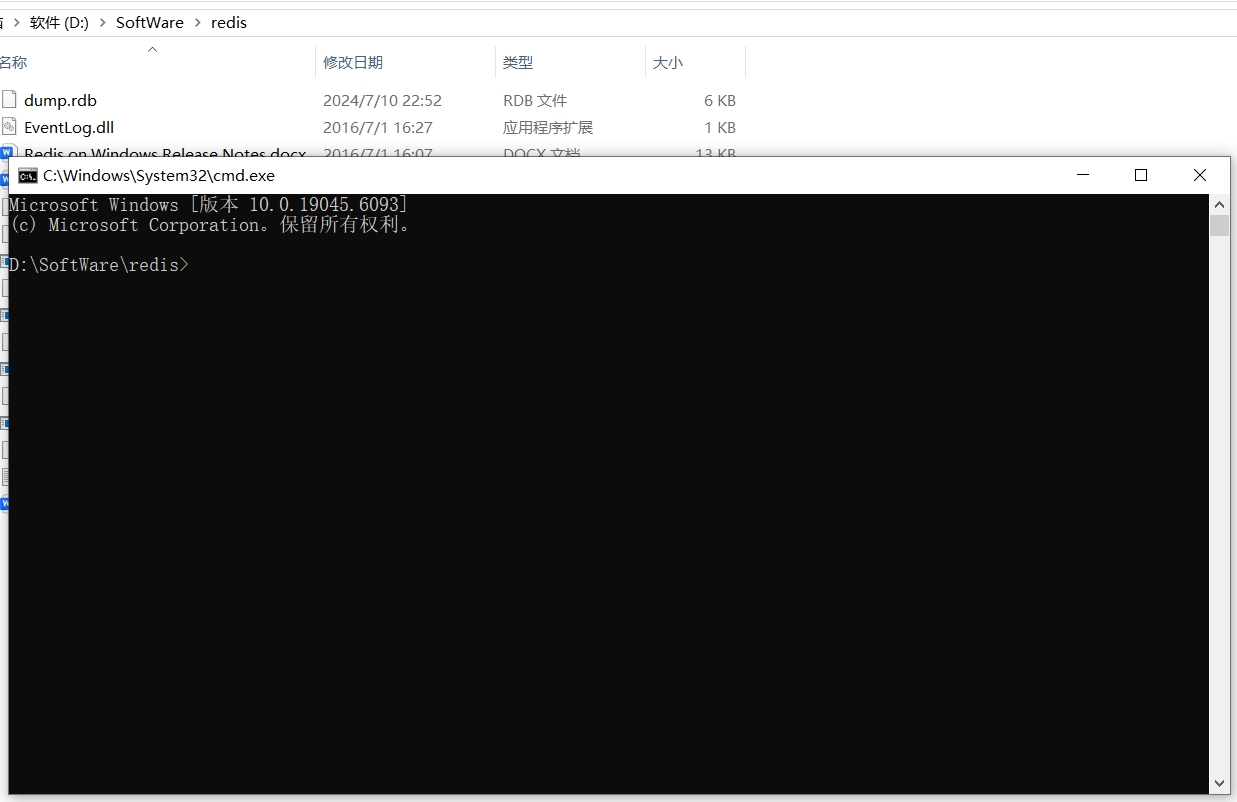Minimize the cmd.exe window
This screenshot has height=802, width=1237.
[1083, 175]
